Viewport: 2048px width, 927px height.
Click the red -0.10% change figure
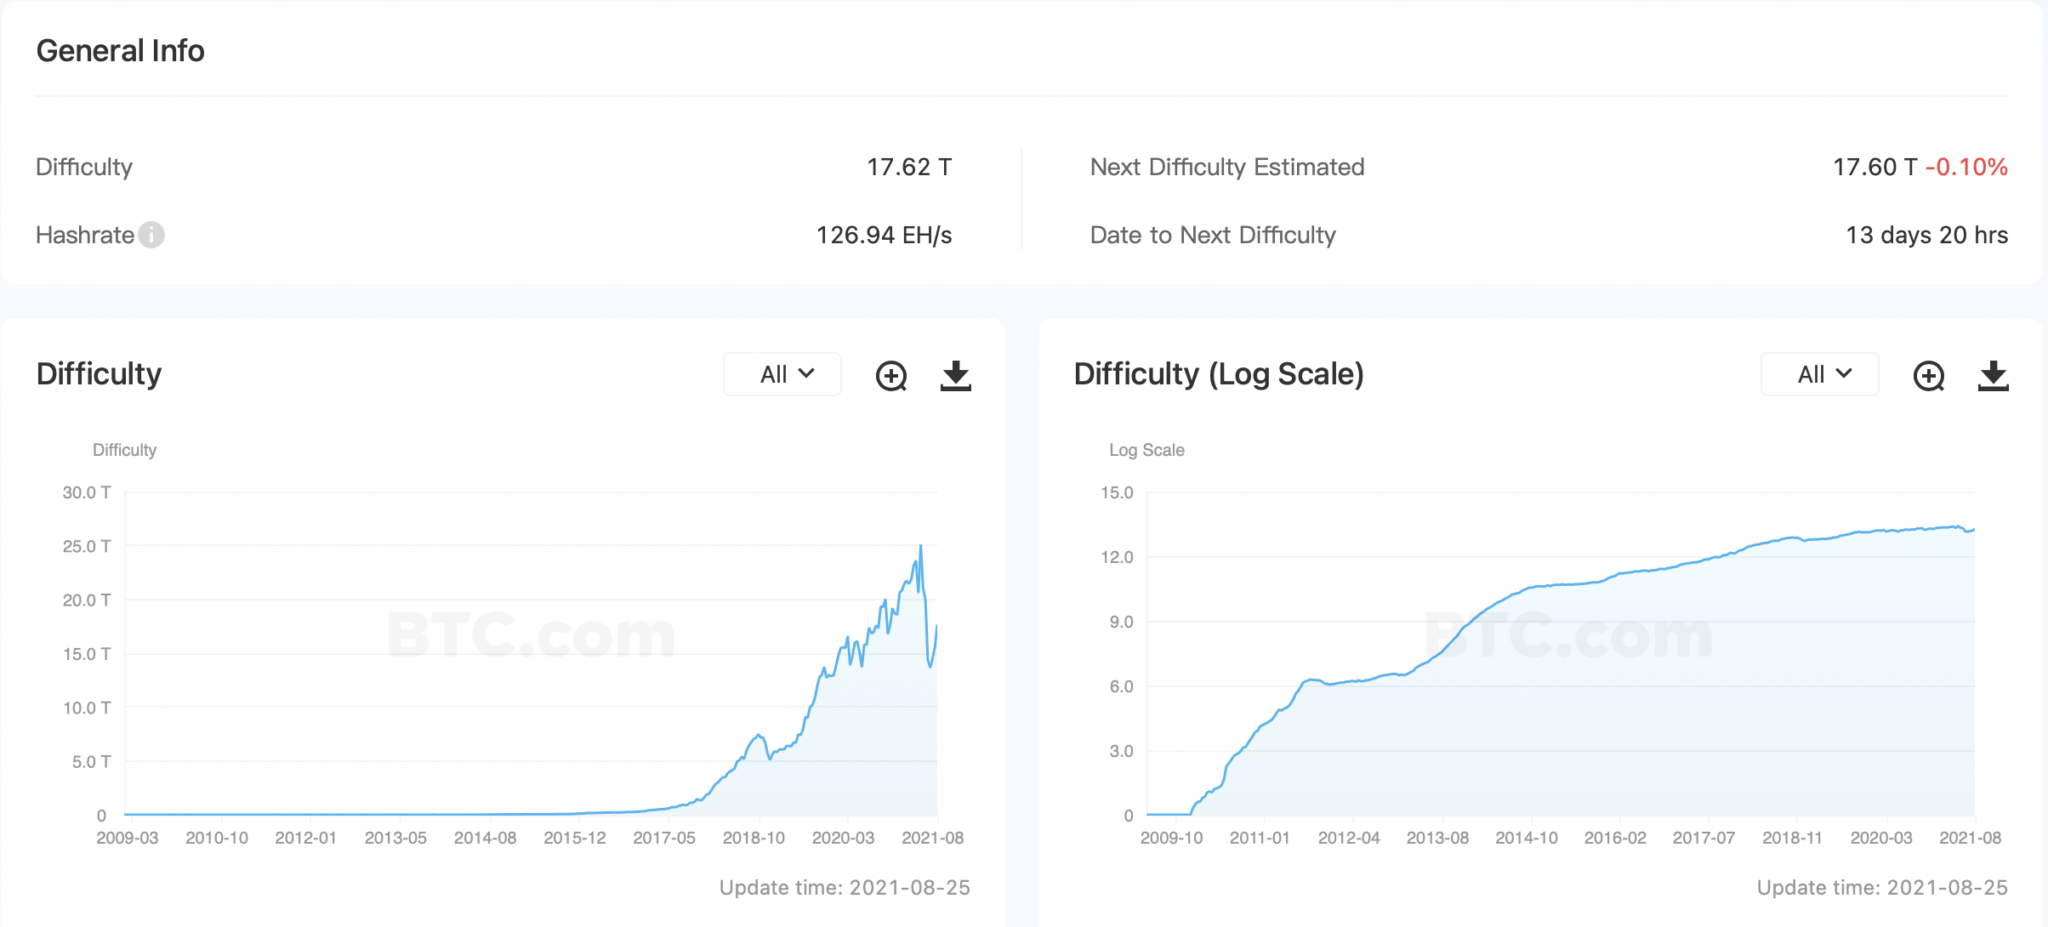[1966, 167]
